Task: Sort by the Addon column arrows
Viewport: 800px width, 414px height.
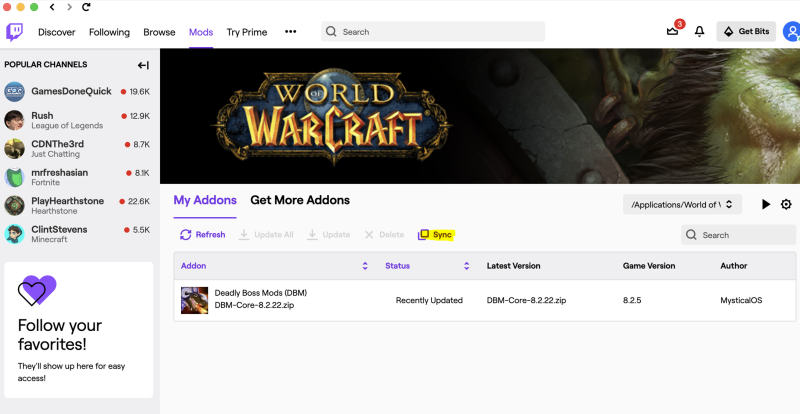Action: pyautogui.click(x=365, y=266)
